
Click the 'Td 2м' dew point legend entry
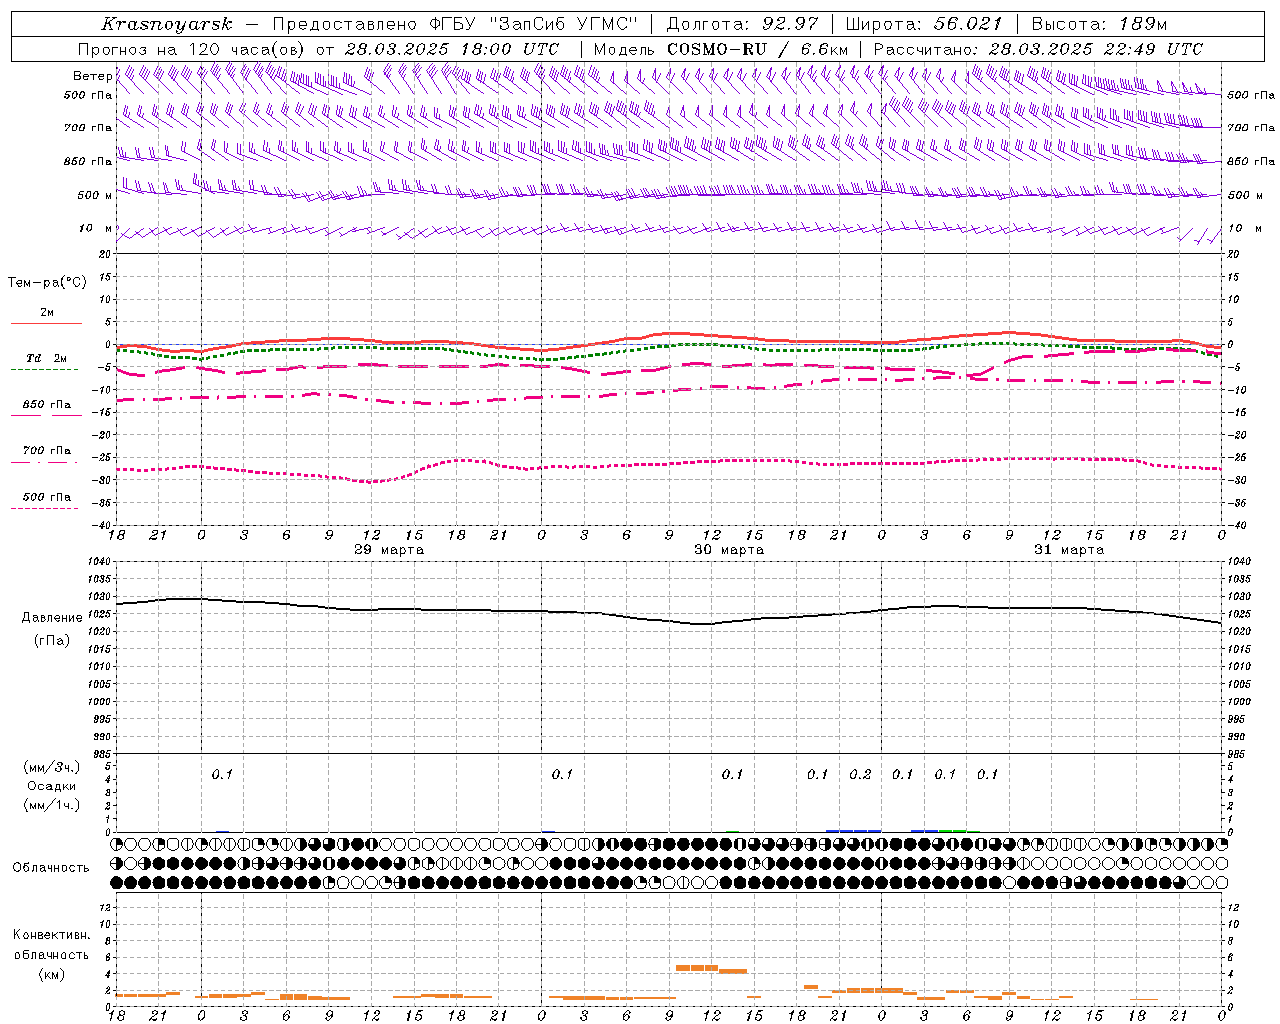pos(46,358)
